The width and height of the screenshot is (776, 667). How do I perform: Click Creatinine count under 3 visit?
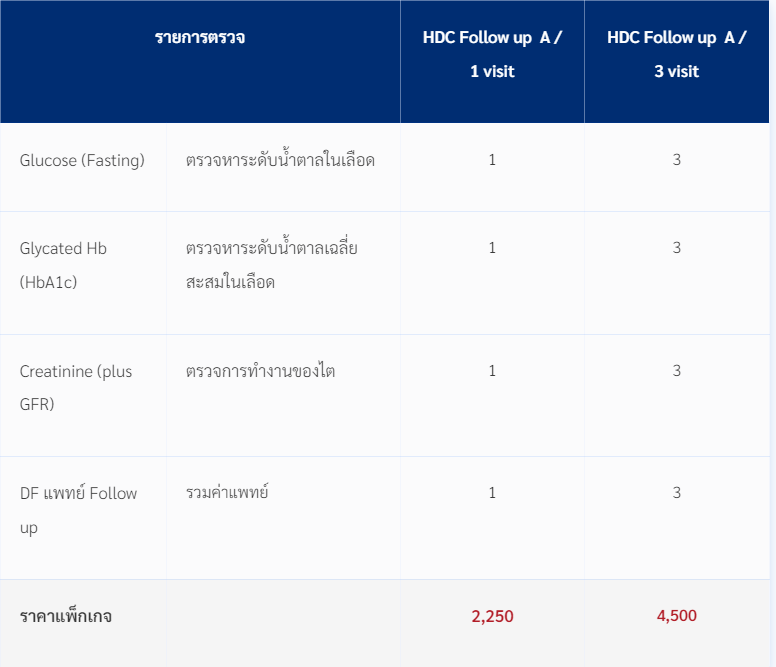[x=677, y=371]
